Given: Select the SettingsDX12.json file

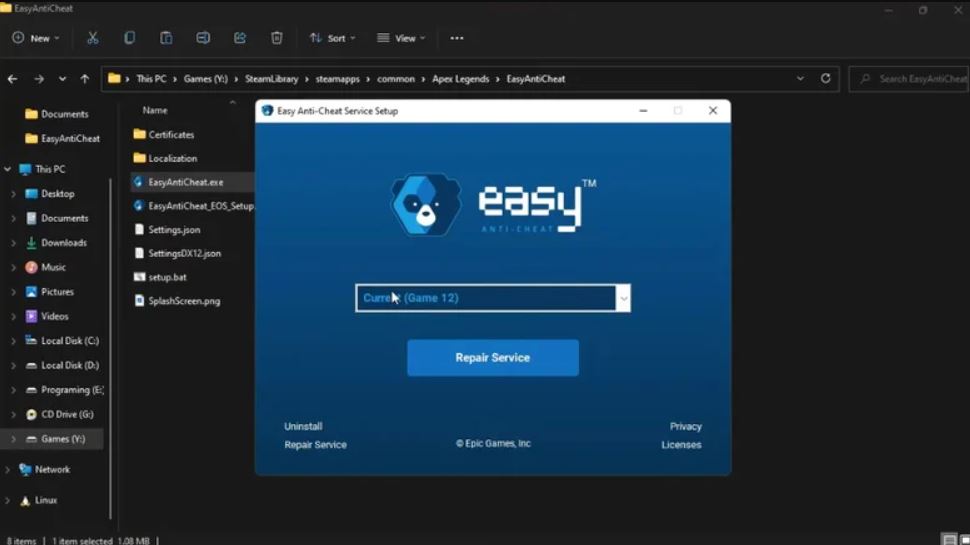Looking at the screenshot, I should click(184, 254).
